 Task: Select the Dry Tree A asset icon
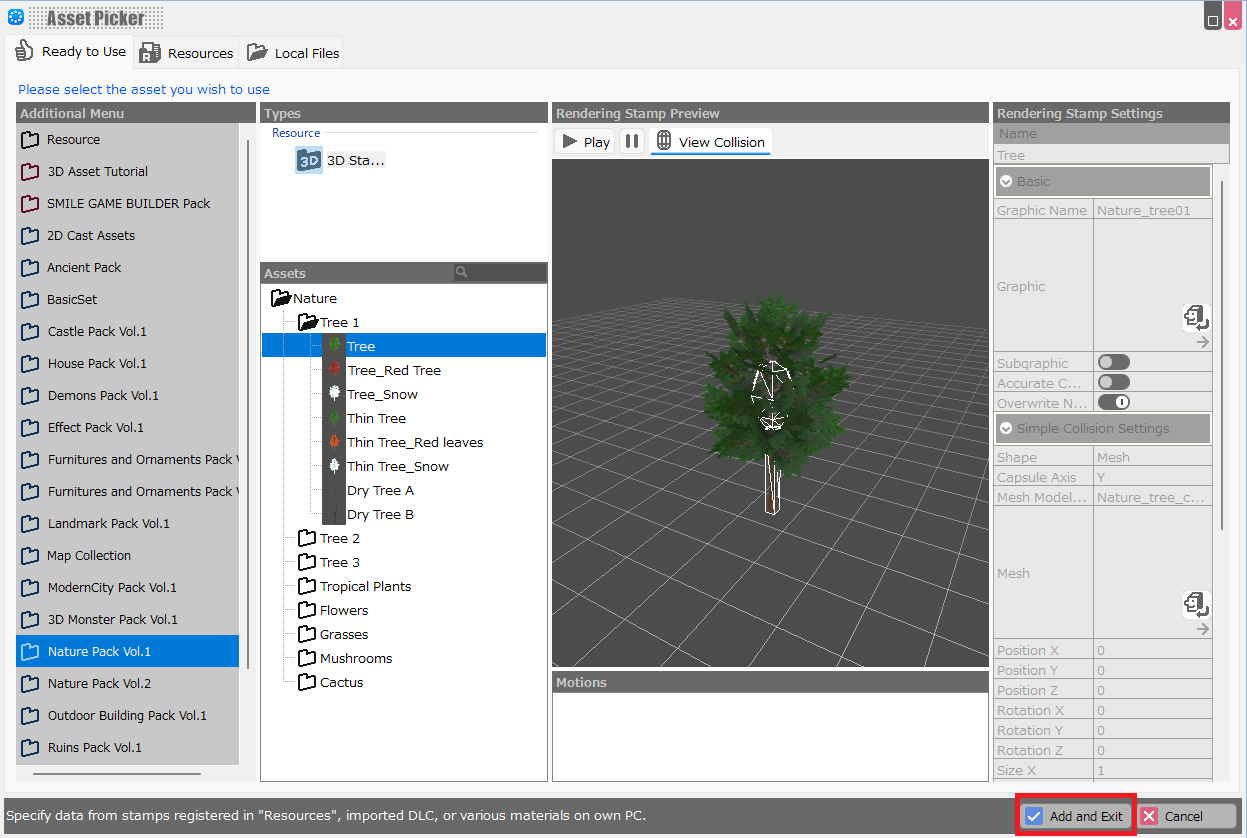point(335,490)
